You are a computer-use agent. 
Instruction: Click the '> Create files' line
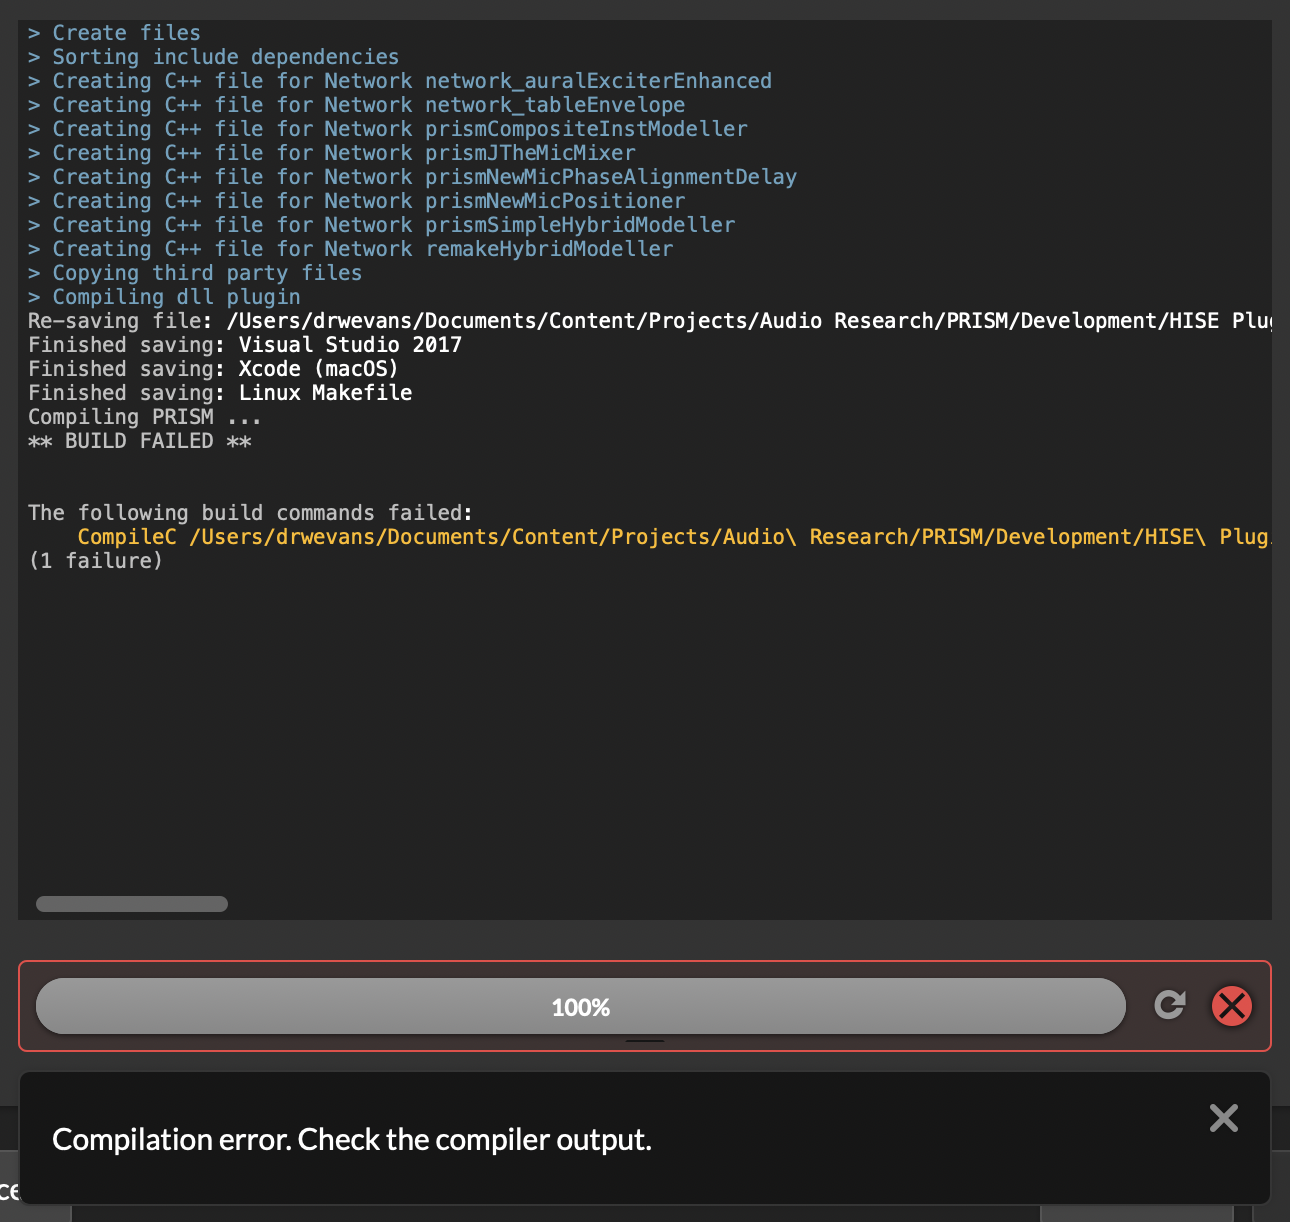pyautogui.click(x=114, y=33)
